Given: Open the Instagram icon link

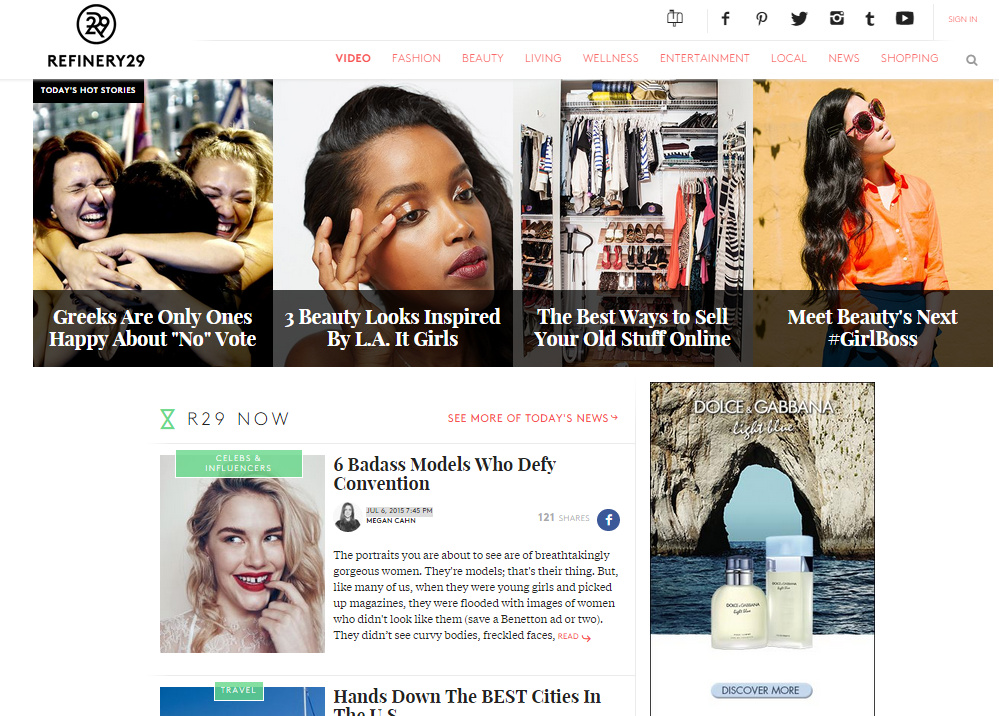Looking at the screenshot, I should tap(837, 19).
